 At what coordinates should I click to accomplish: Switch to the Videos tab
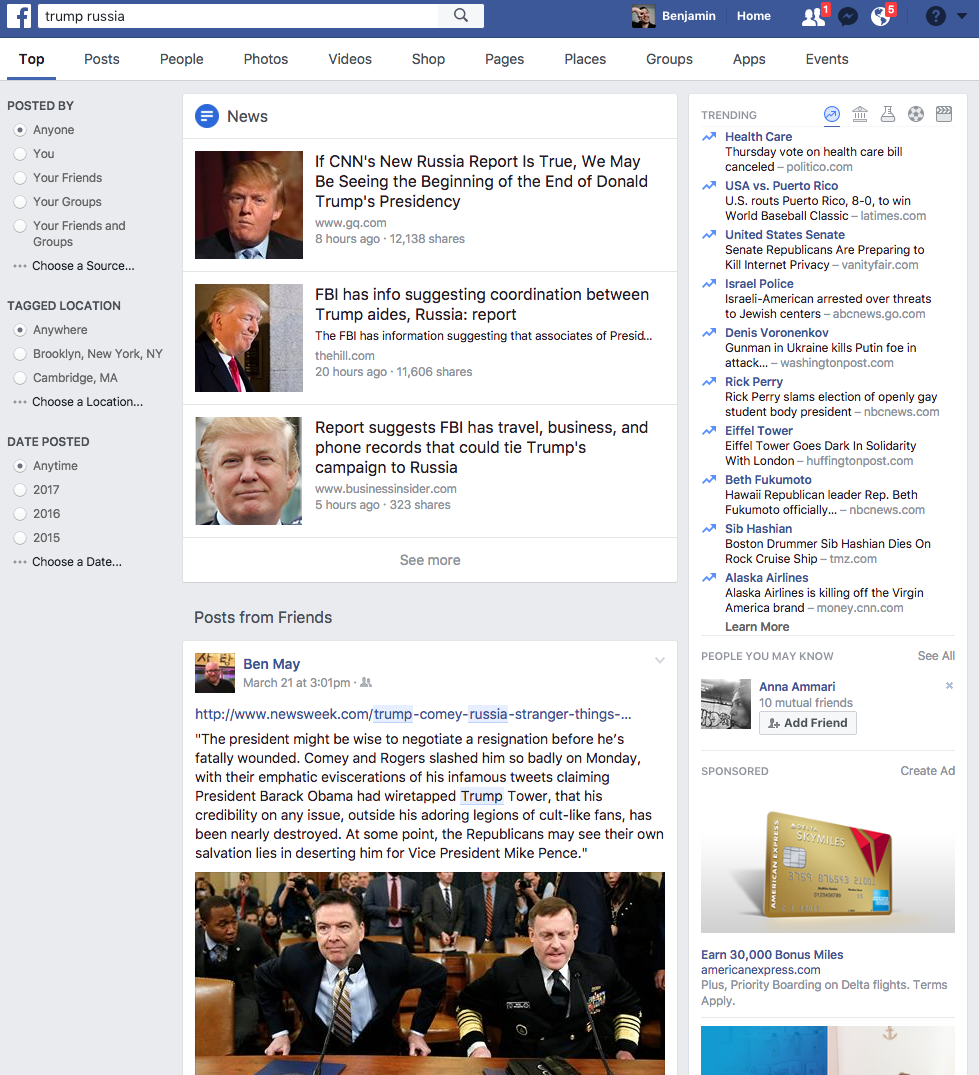click(x=350, y=59)
